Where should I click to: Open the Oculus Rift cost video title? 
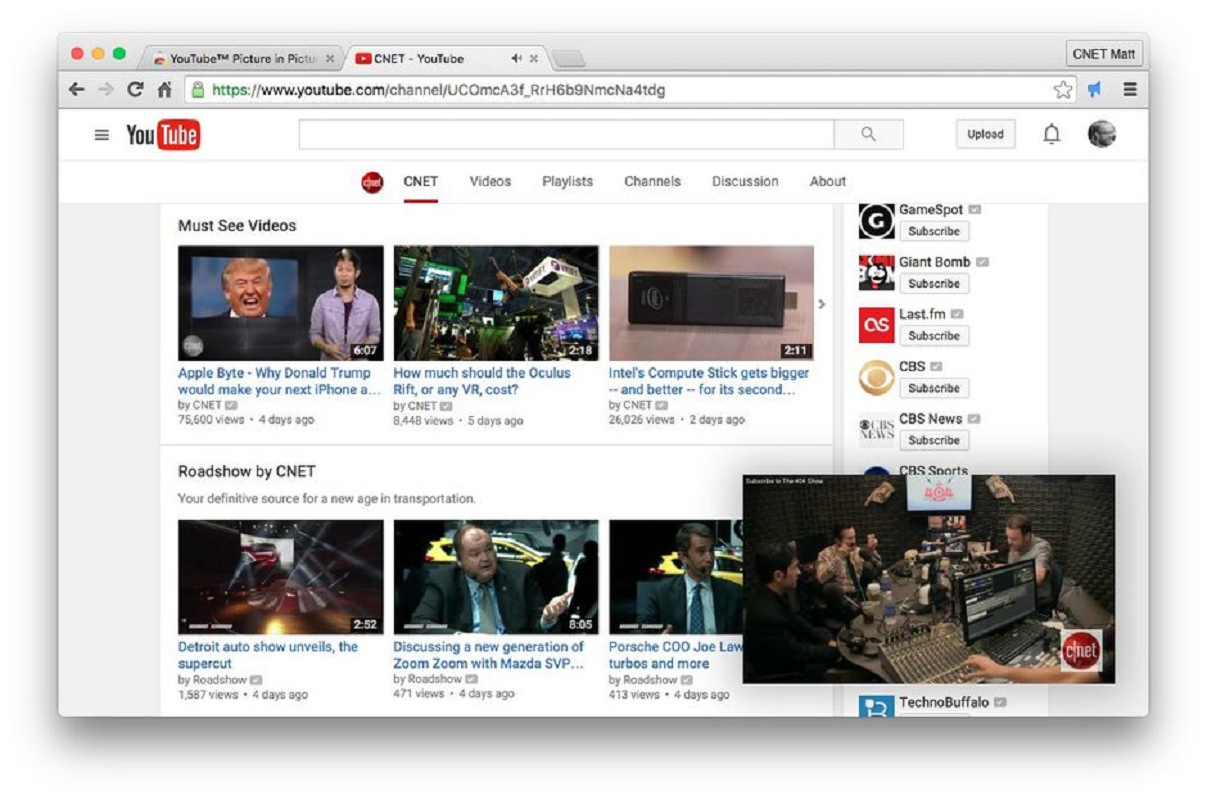[482, 381]
